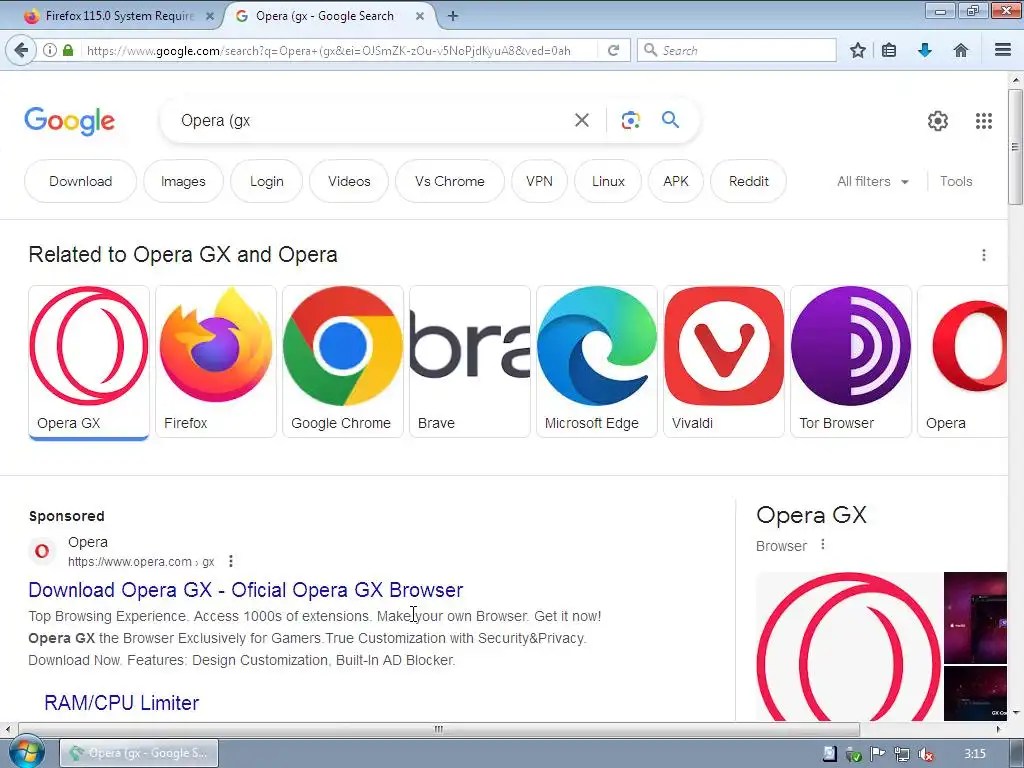Open more options for Related to Opera GX
The image size is (1024, 768).
(x=984, y=255)
